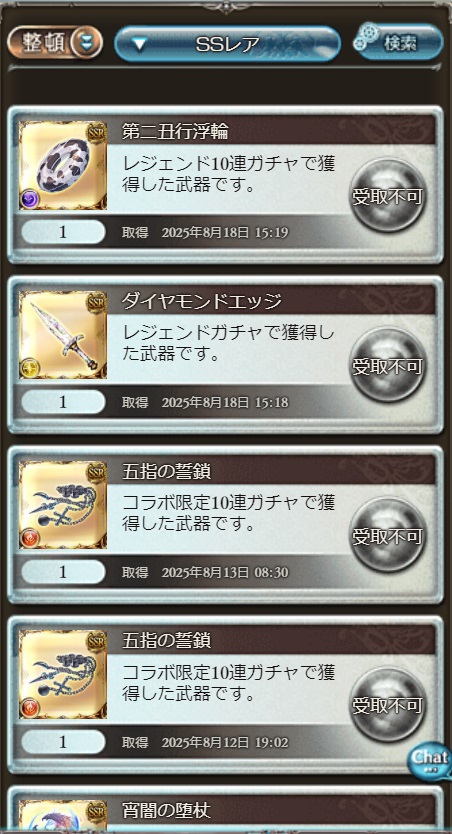The image size is (452, 834).
Task: Open the 整頓 sort button
Action: (x=55, y=43)
